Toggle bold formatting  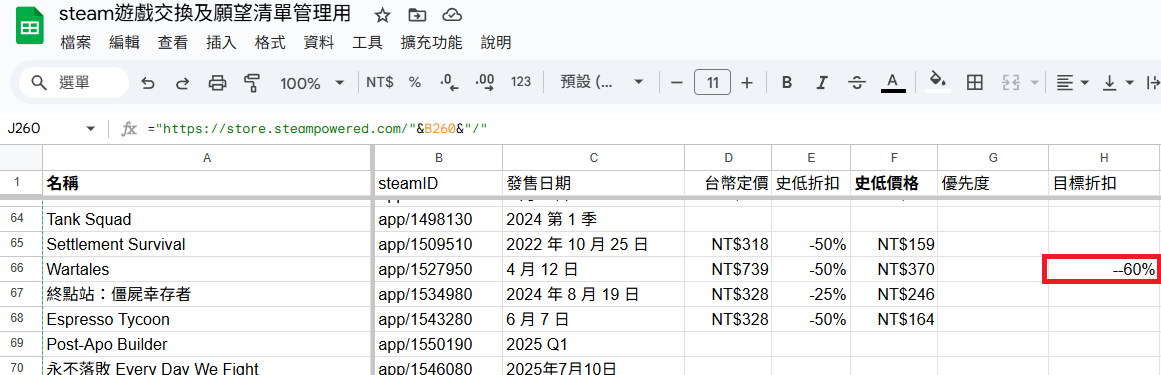coord(787,82)
